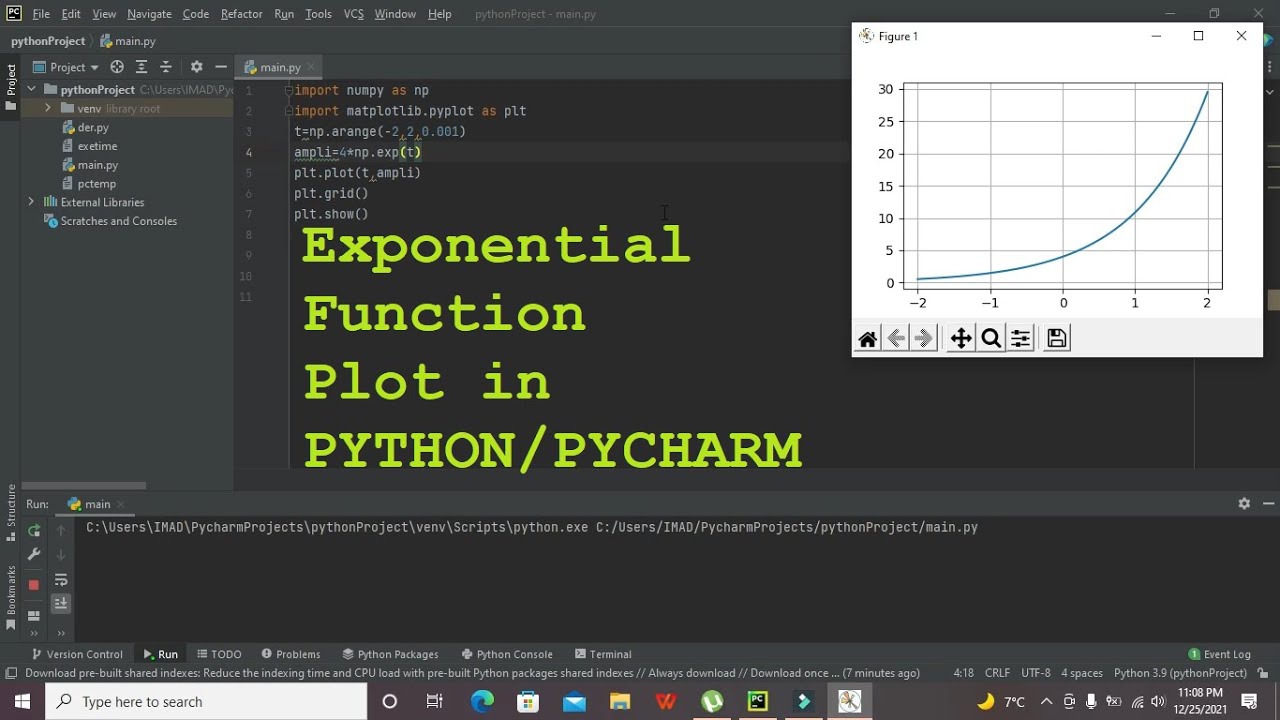Reset plot view with the Home icon
This screenshot has height=720, width=1280.
[x=867, y=339]
